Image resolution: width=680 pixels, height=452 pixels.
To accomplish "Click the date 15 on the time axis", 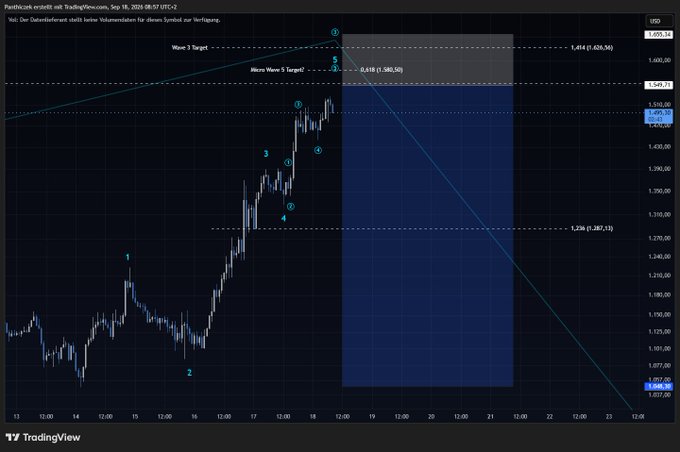I will point(135,416).
